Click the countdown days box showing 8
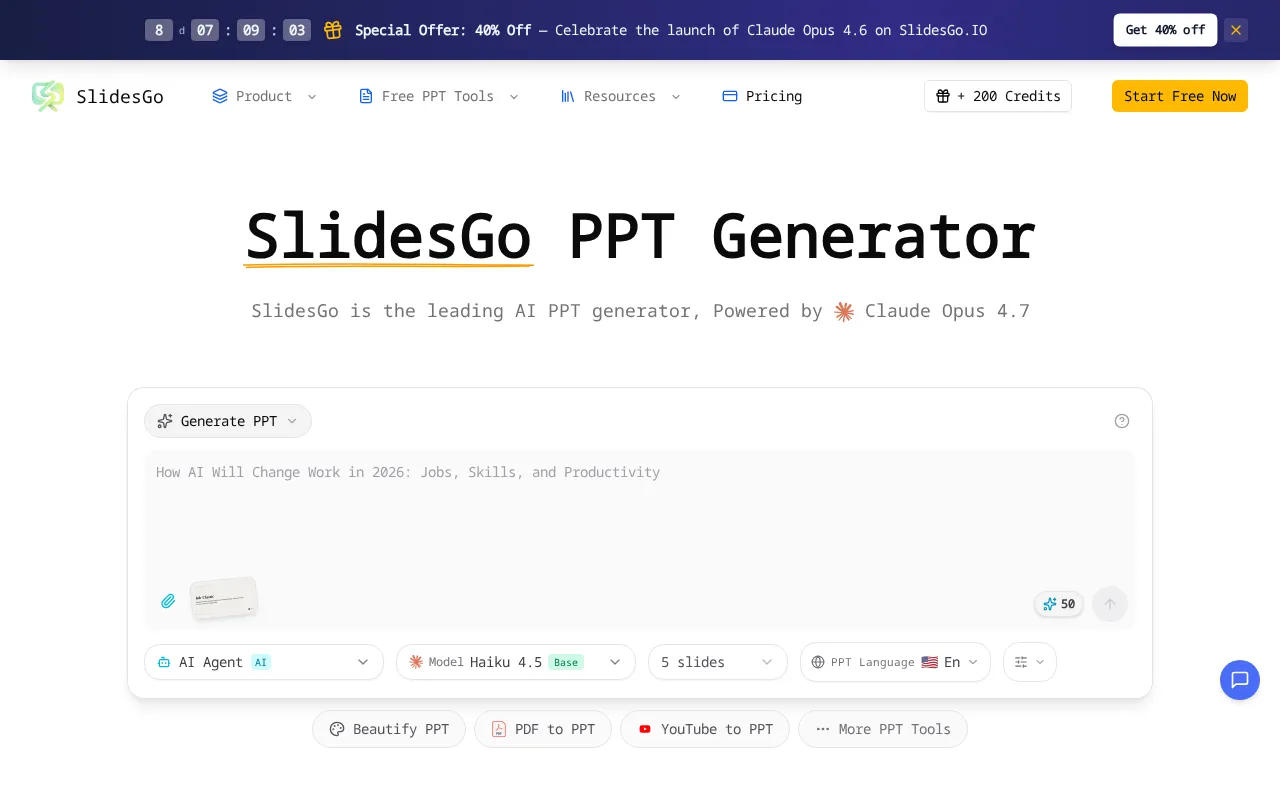This screenshot has width=1280, height=800. click(x=159, y=30)
